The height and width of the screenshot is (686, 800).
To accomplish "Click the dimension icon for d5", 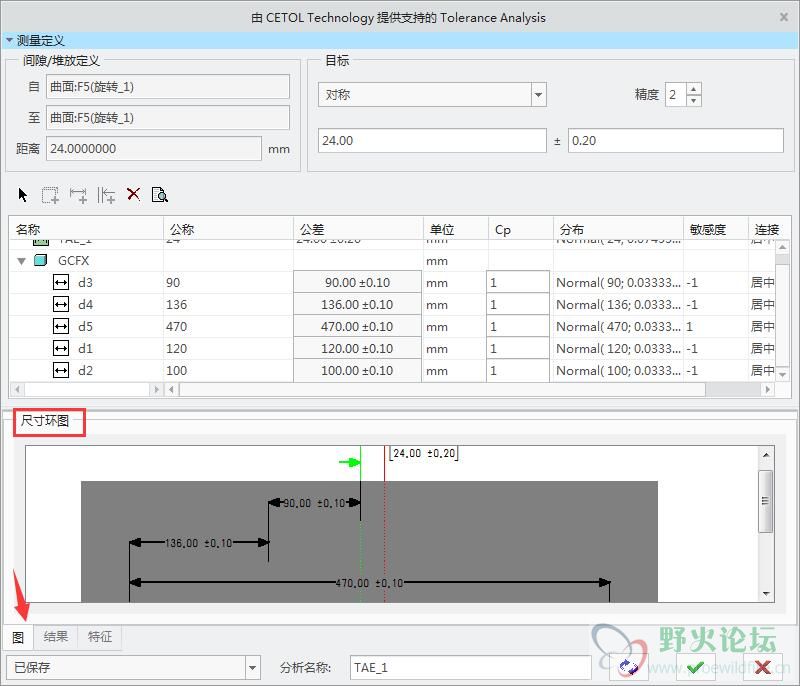I will pyautogui.click(x=61, y=326).
